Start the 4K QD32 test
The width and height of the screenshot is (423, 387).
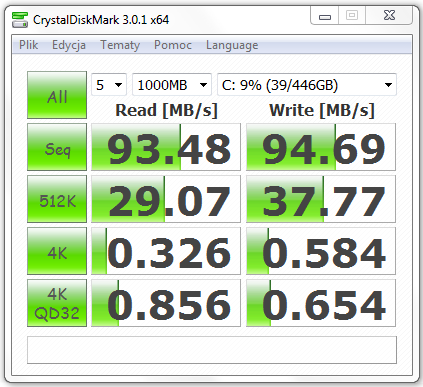pos(57,303)
